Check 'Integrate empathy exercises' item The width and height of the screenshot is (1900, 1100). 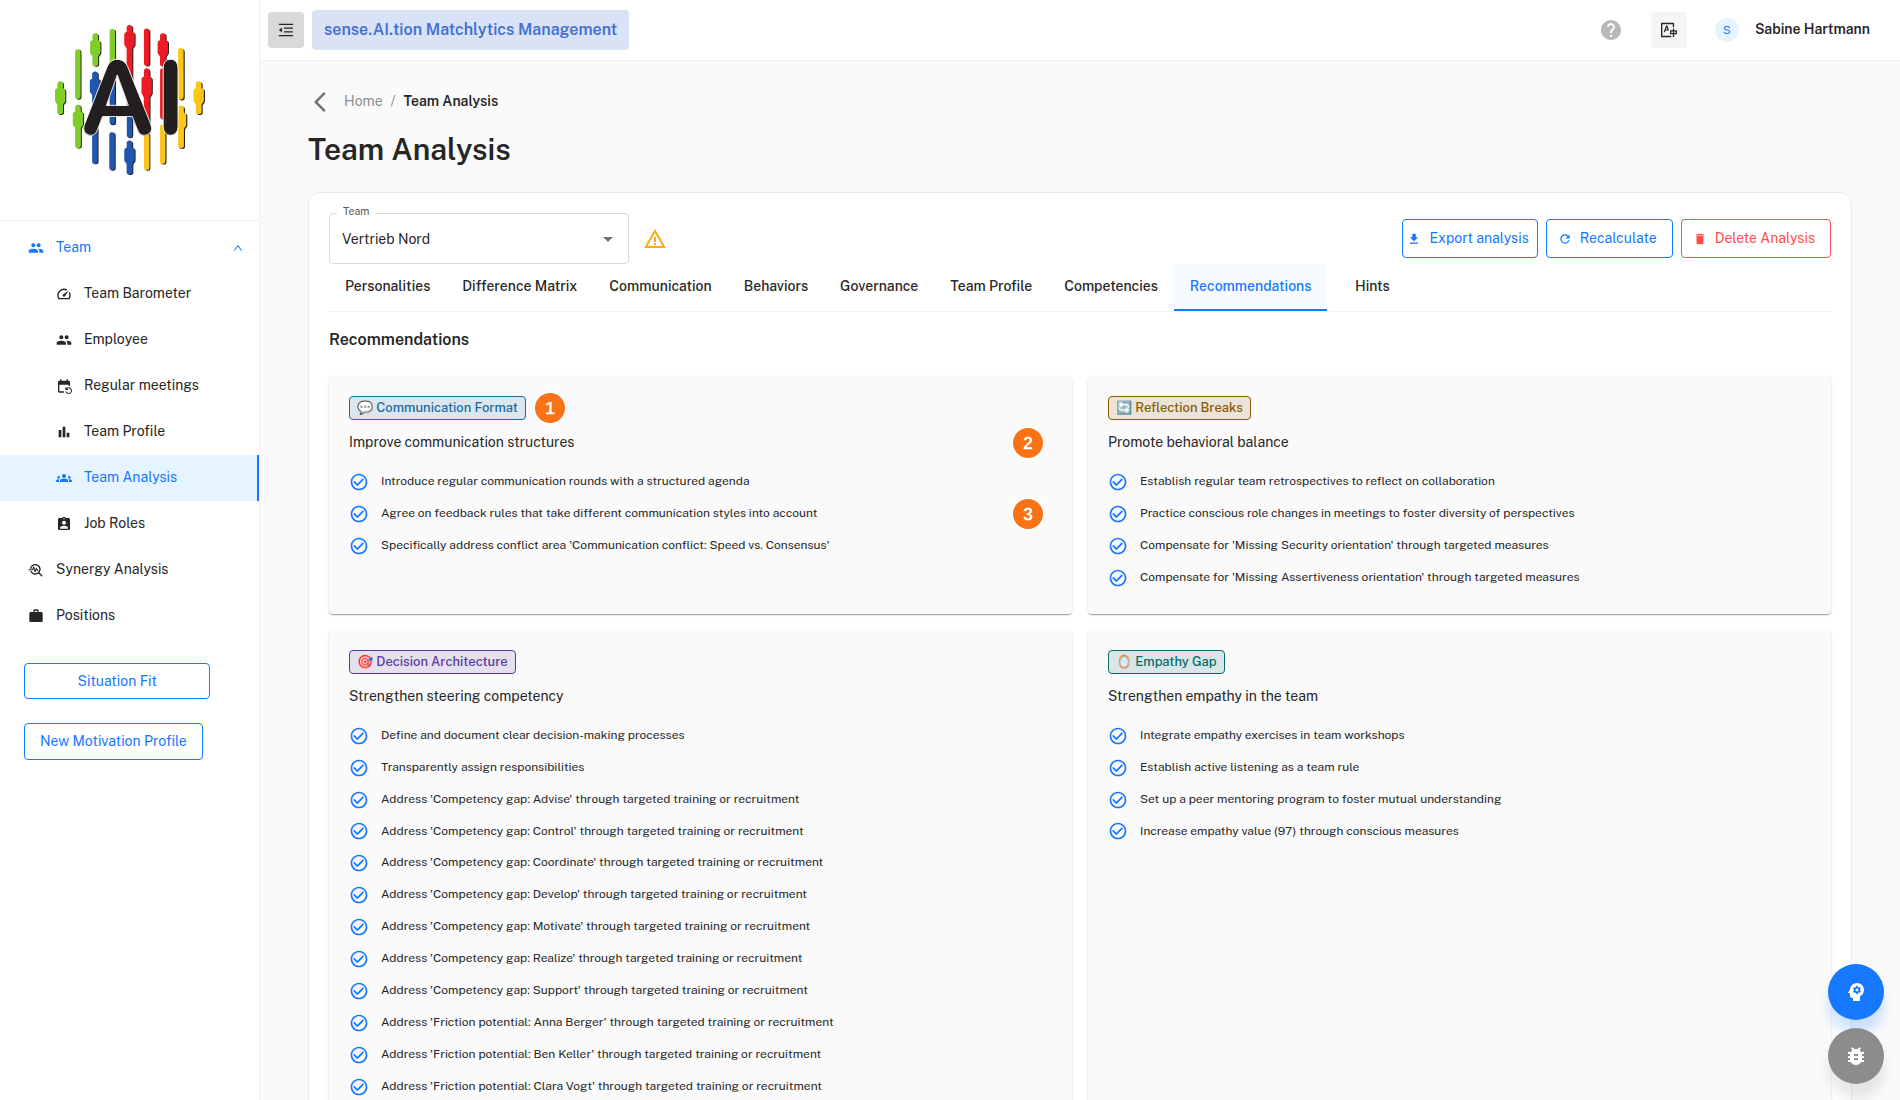(x=1118, y=736)
